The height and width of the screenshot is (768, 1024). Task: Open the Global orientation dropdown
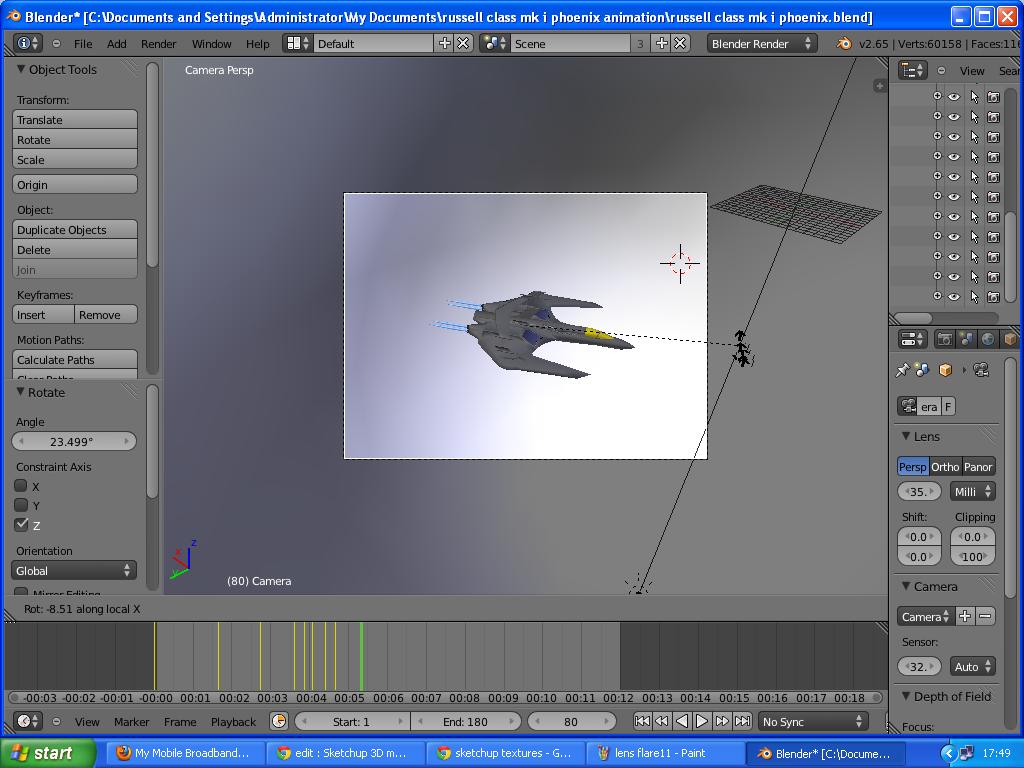click(x=73, y=569)
